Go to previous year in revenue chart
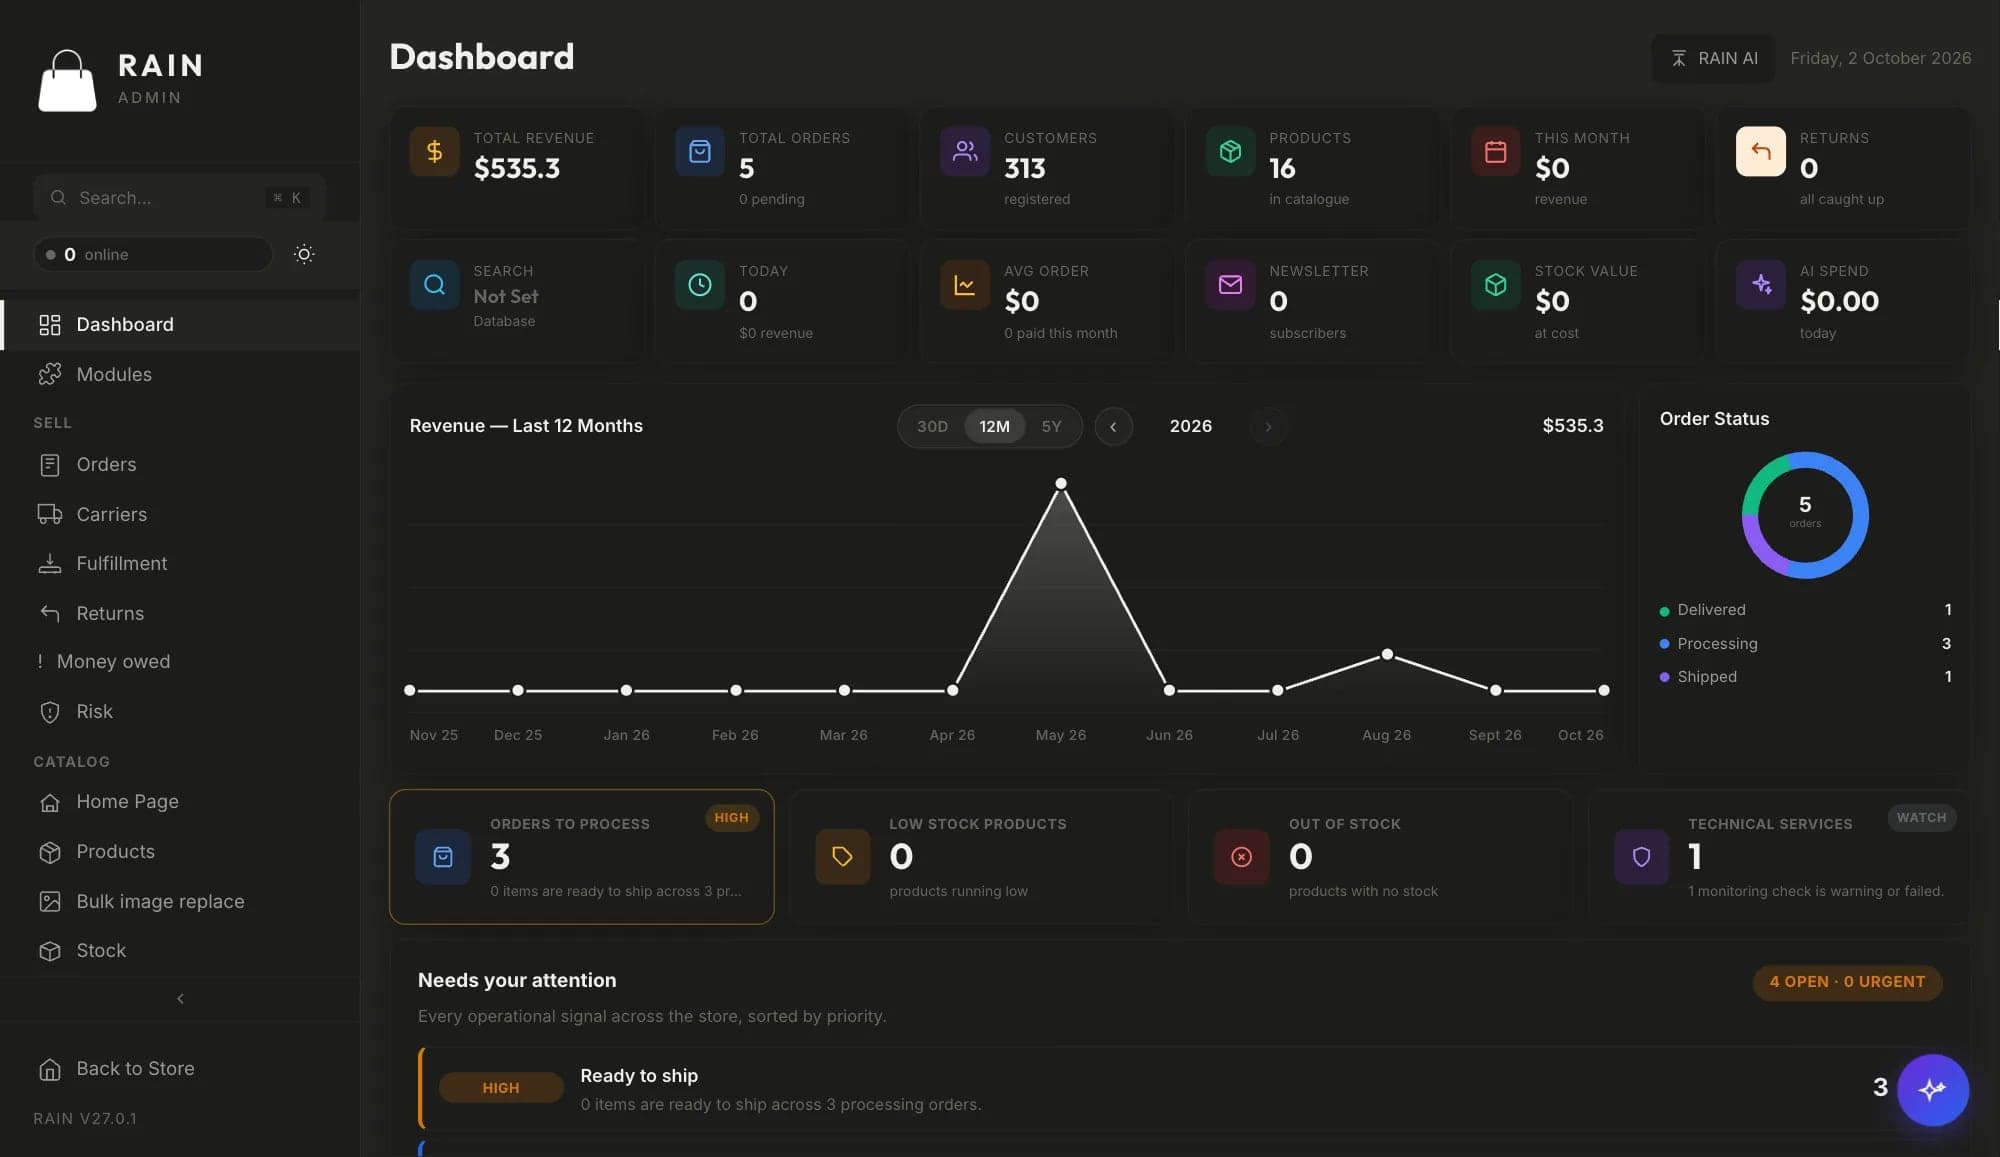Viewport: 2000px width, 1157px height. (1113, 426)
